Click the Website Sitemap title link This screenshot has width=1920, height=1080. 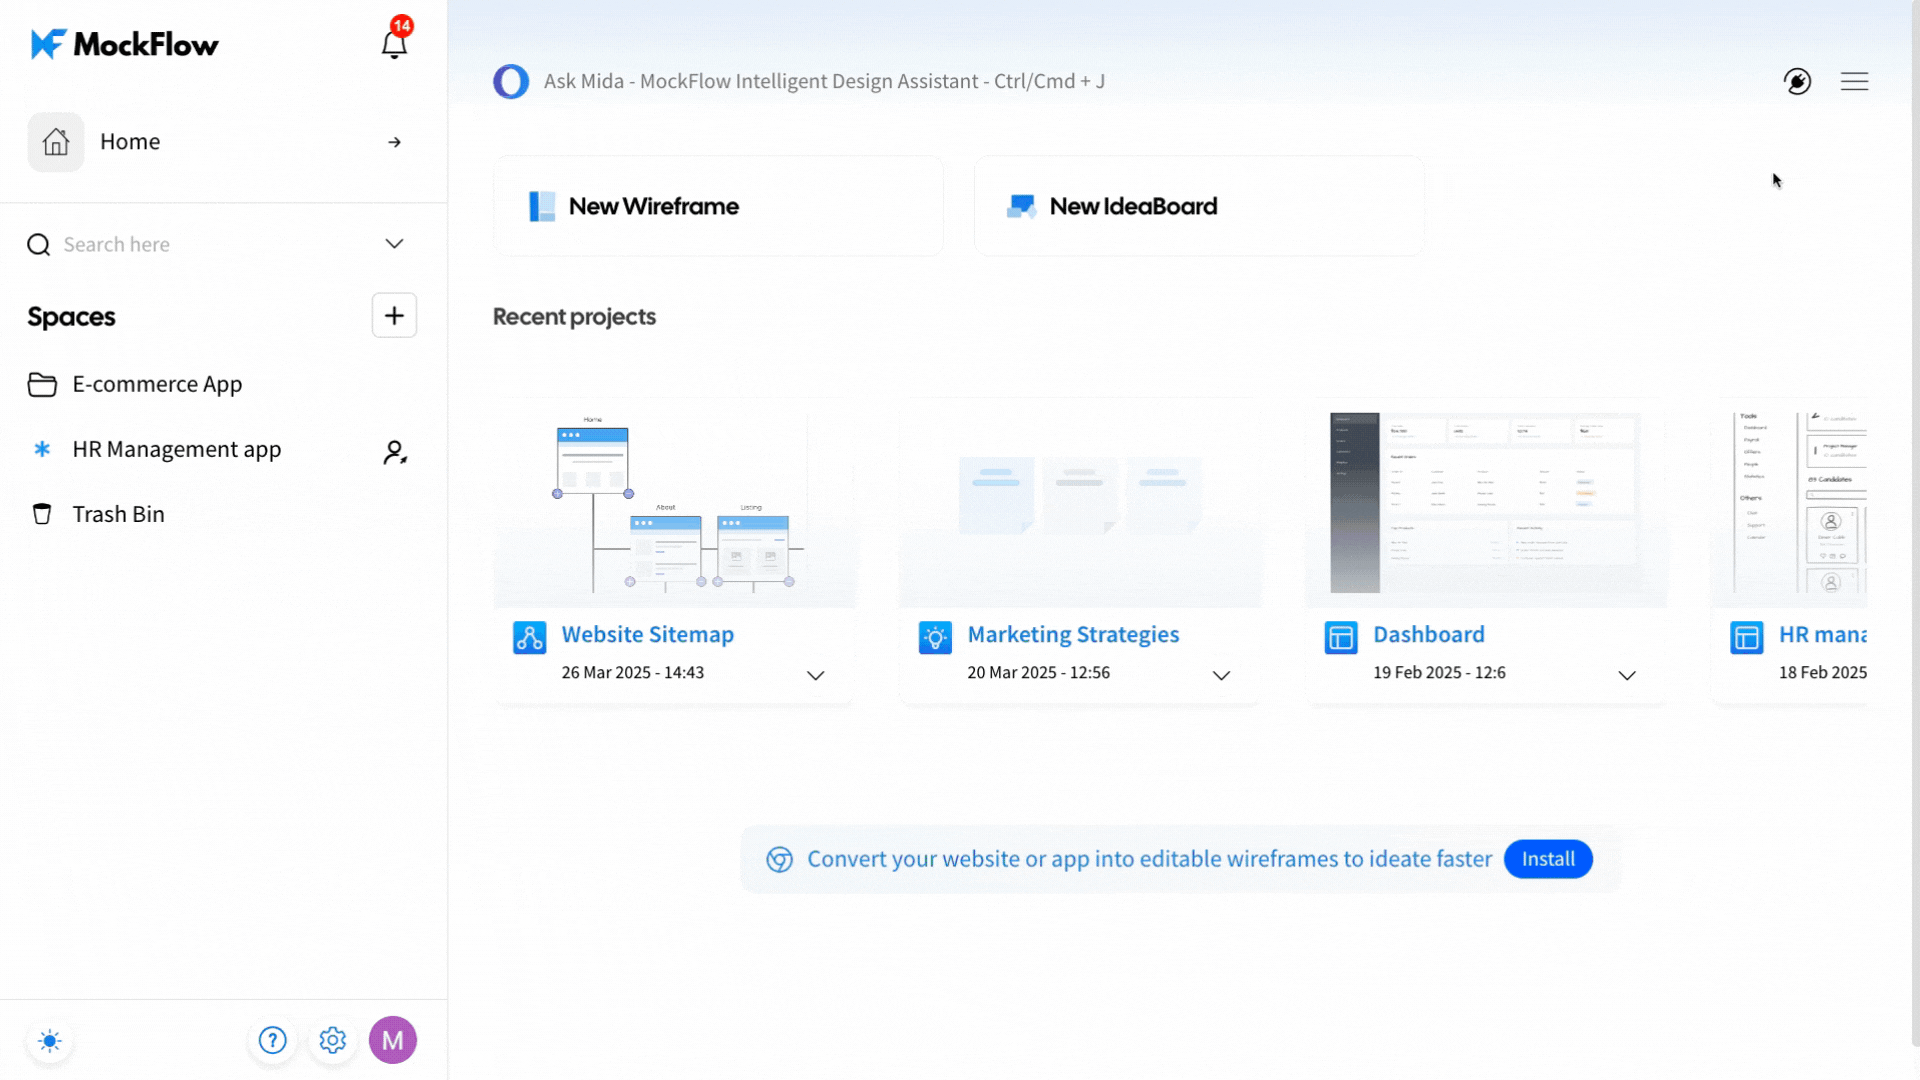(648, 634)
